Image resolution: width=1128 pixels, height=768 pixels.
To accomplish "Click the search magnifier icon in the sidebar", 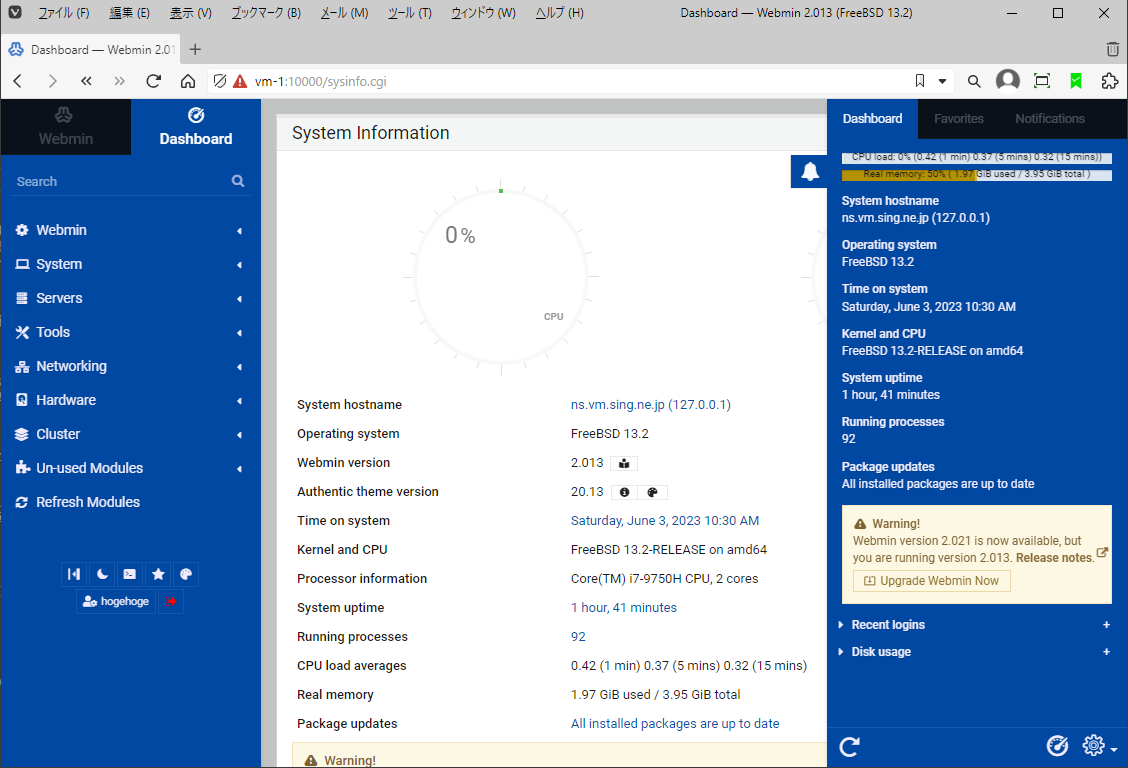I will click(x=238, y=181).
